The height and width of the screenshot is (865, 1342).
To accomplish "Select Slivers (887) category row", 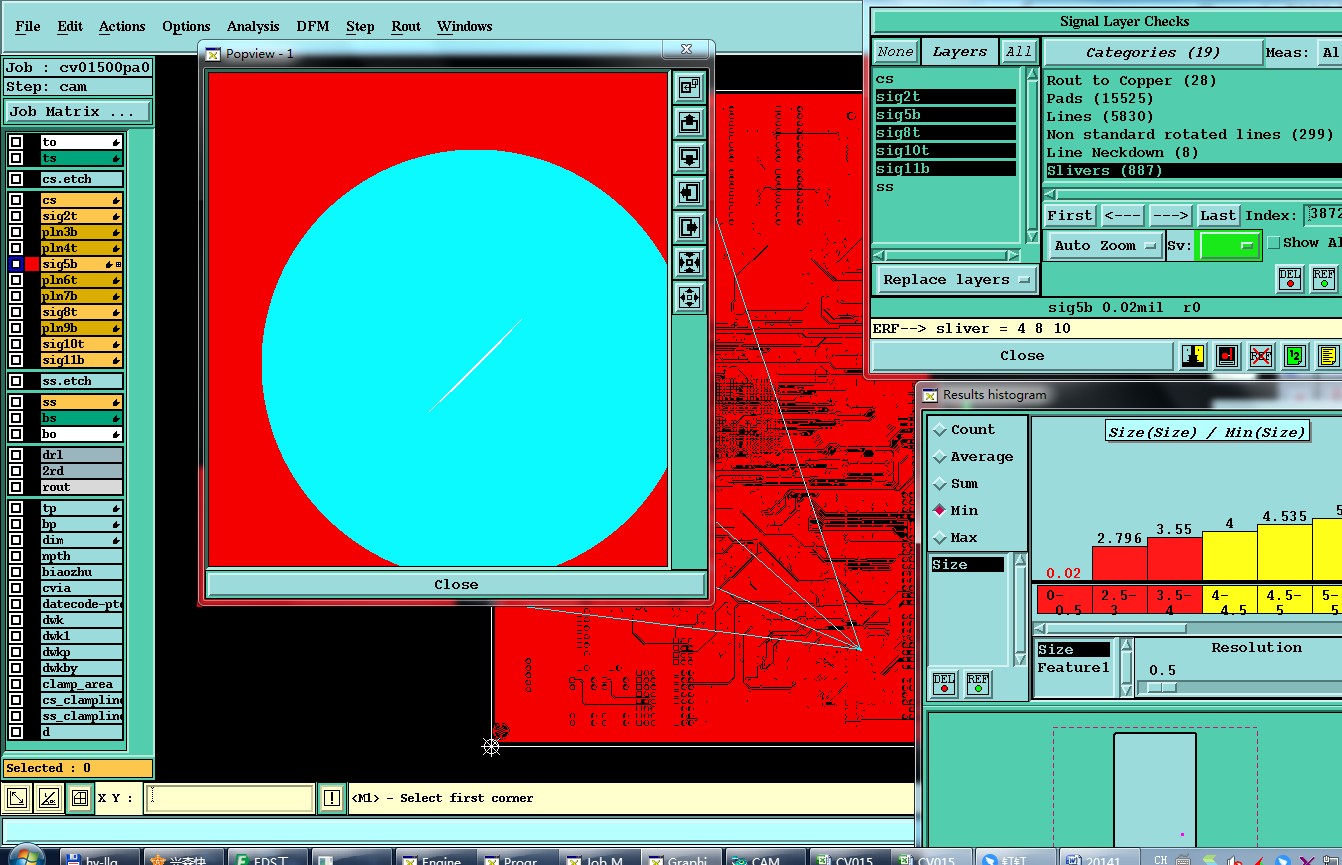I will point(1193,171).
